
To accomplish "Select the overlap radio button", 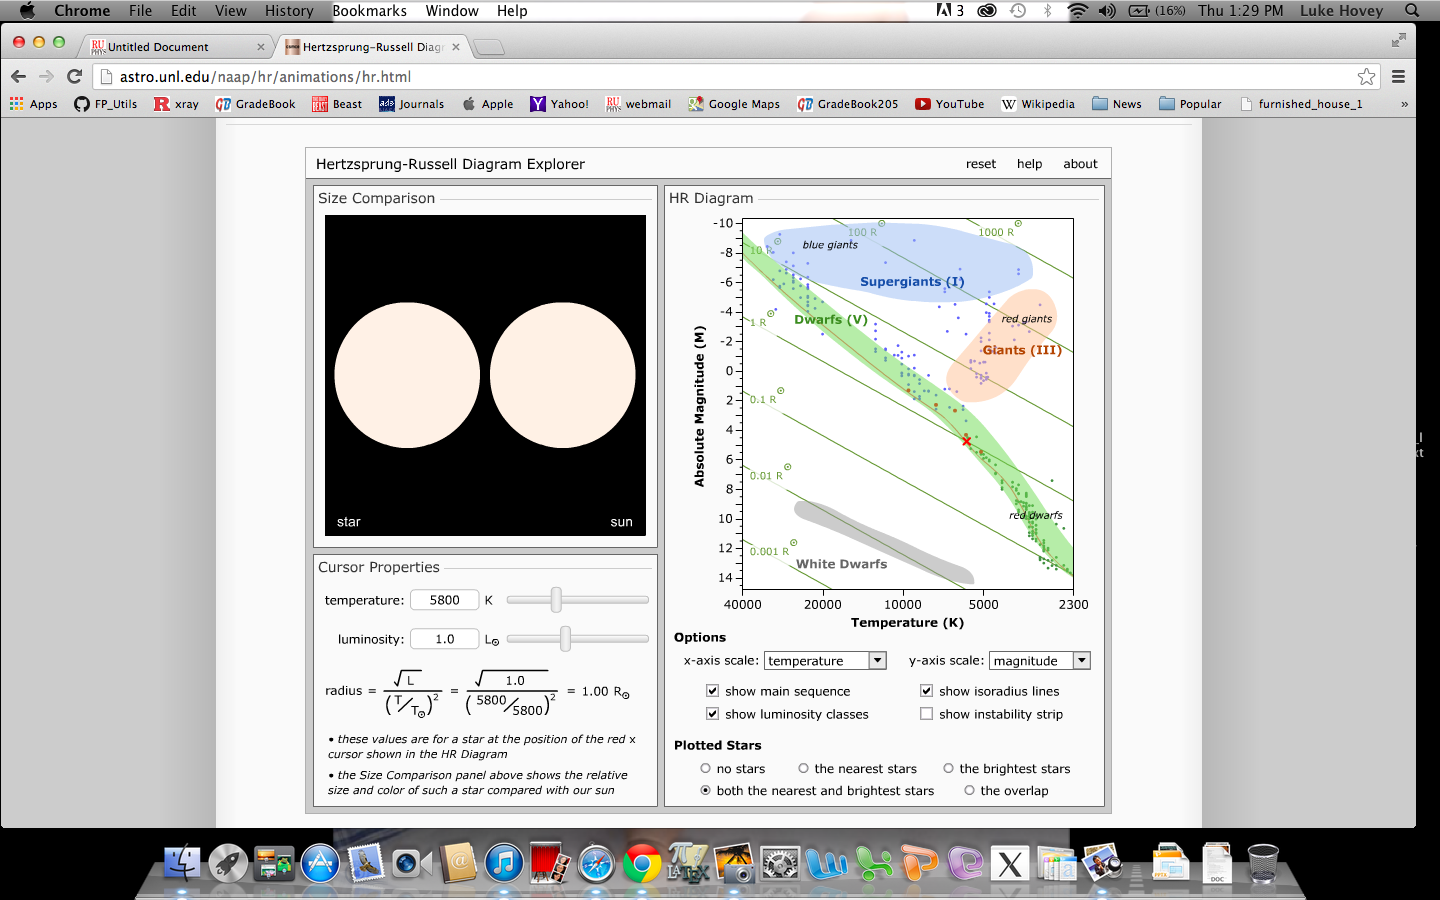I will pyautogui.click(x=969, y=790).
